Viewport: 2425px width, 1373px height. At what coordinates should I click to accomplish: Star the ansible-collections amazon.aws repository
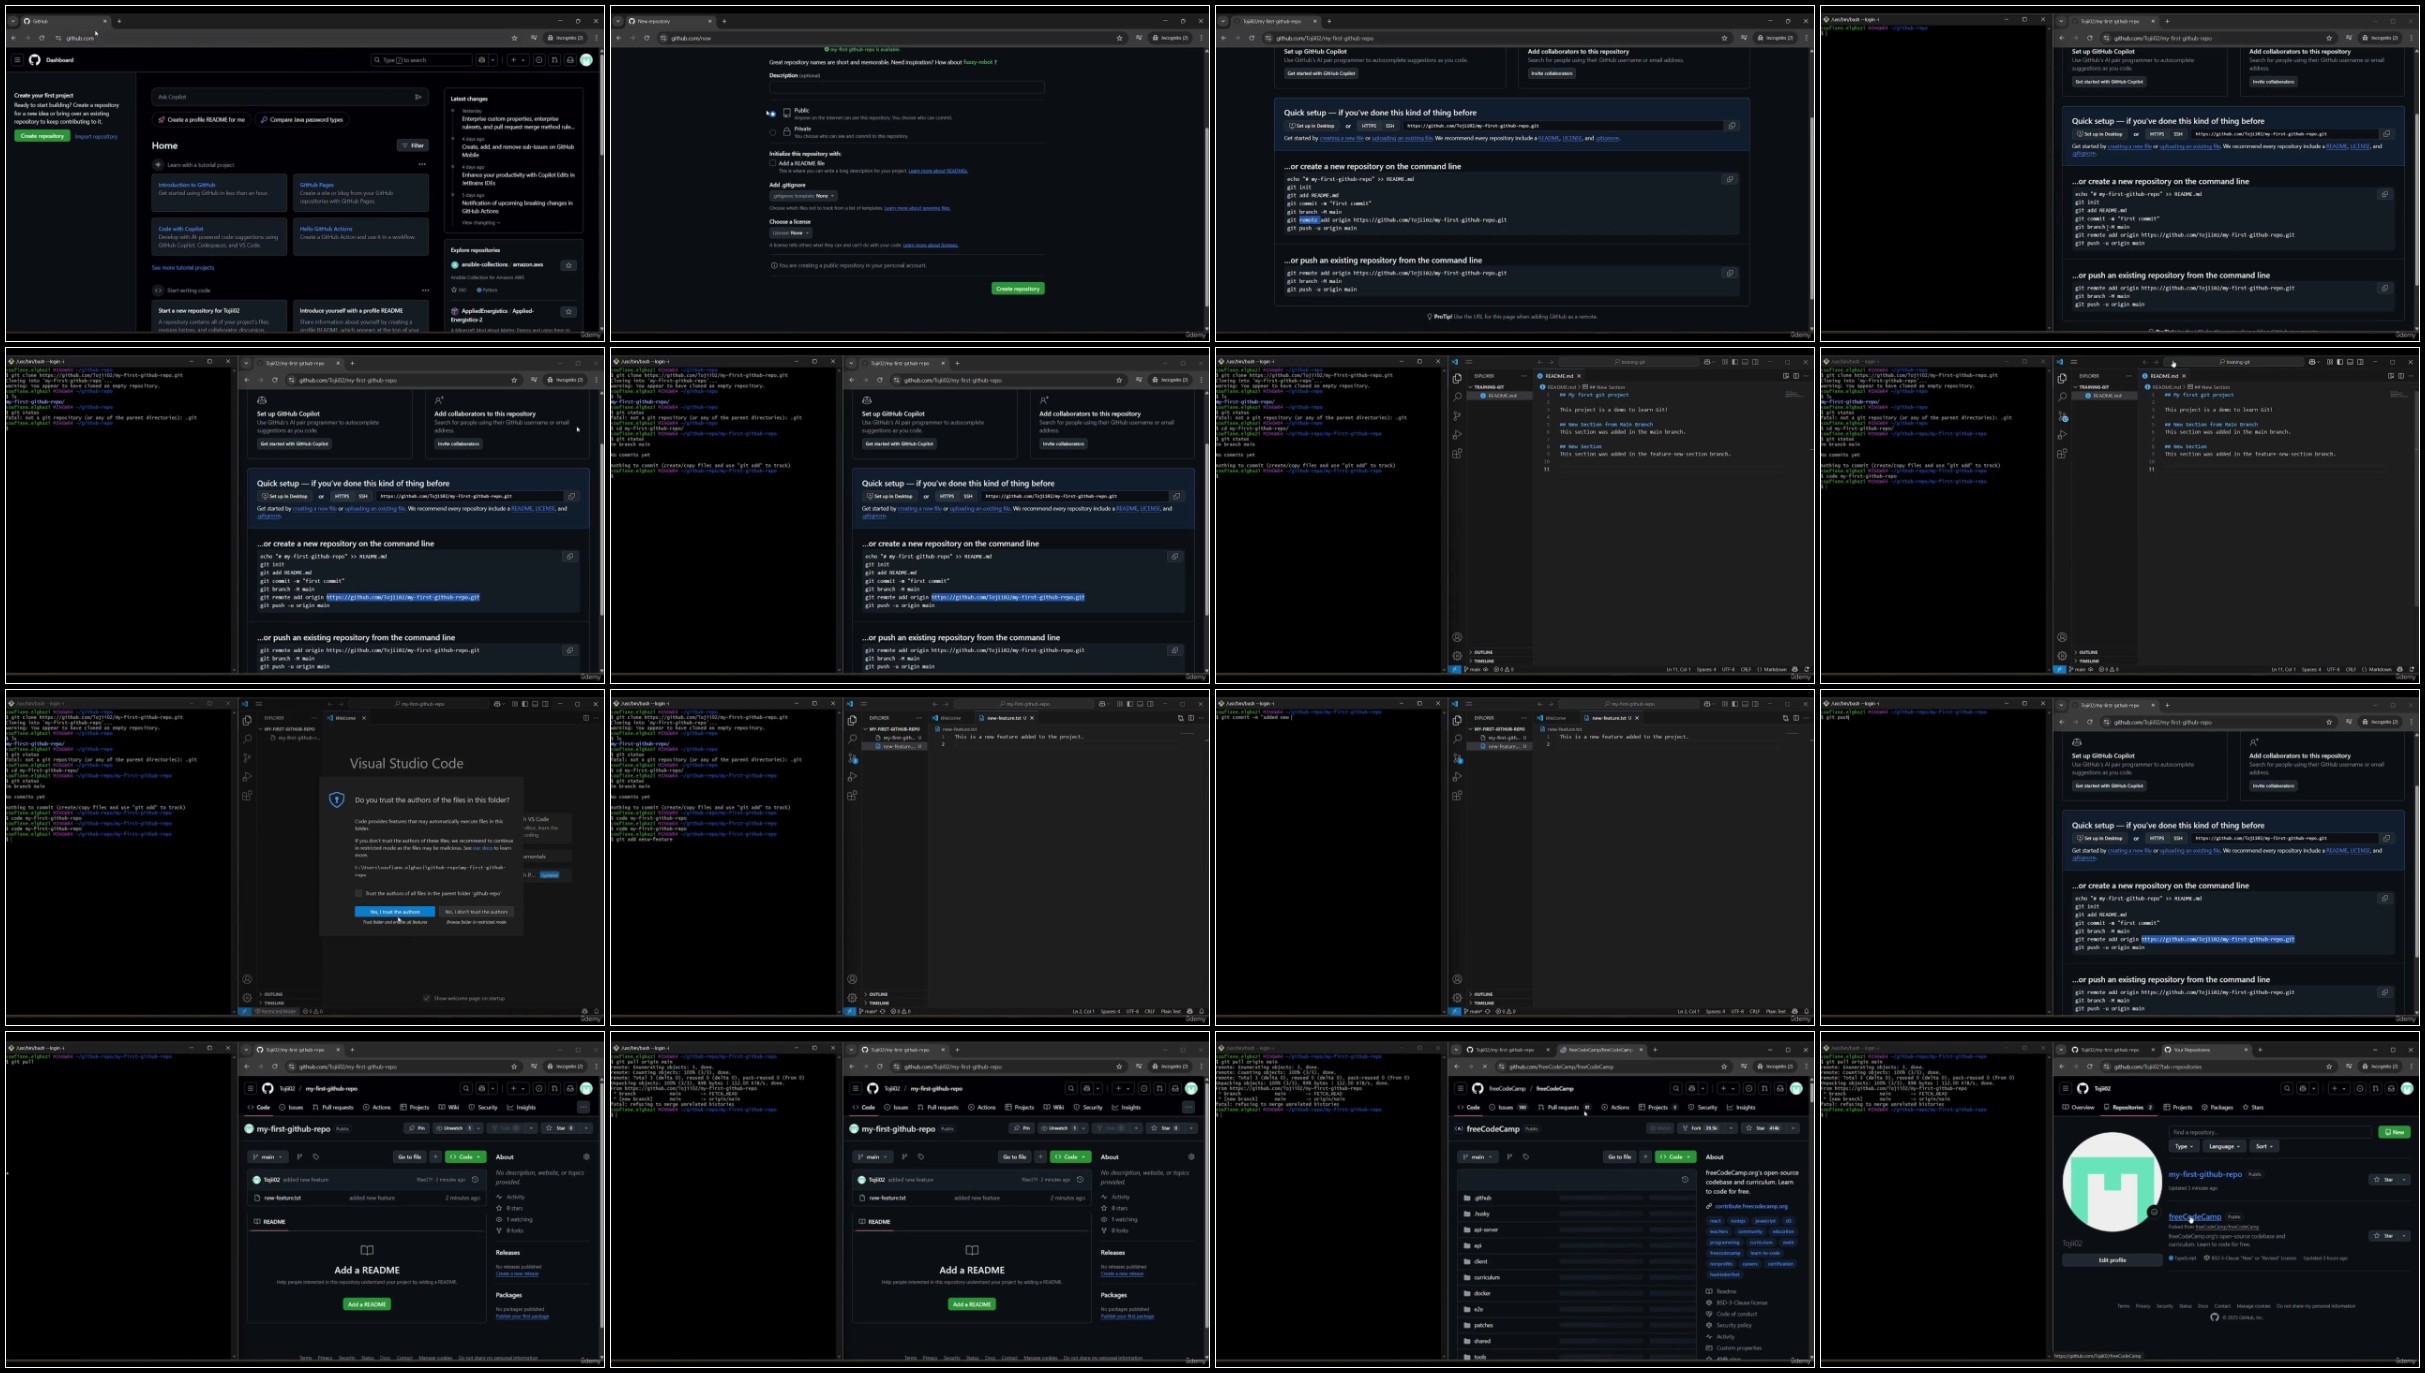[x=568, y=265]
